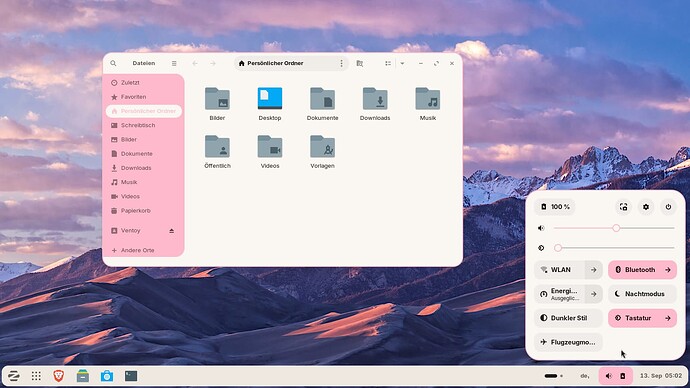Open the Desktop folder icon

point(270,98)
